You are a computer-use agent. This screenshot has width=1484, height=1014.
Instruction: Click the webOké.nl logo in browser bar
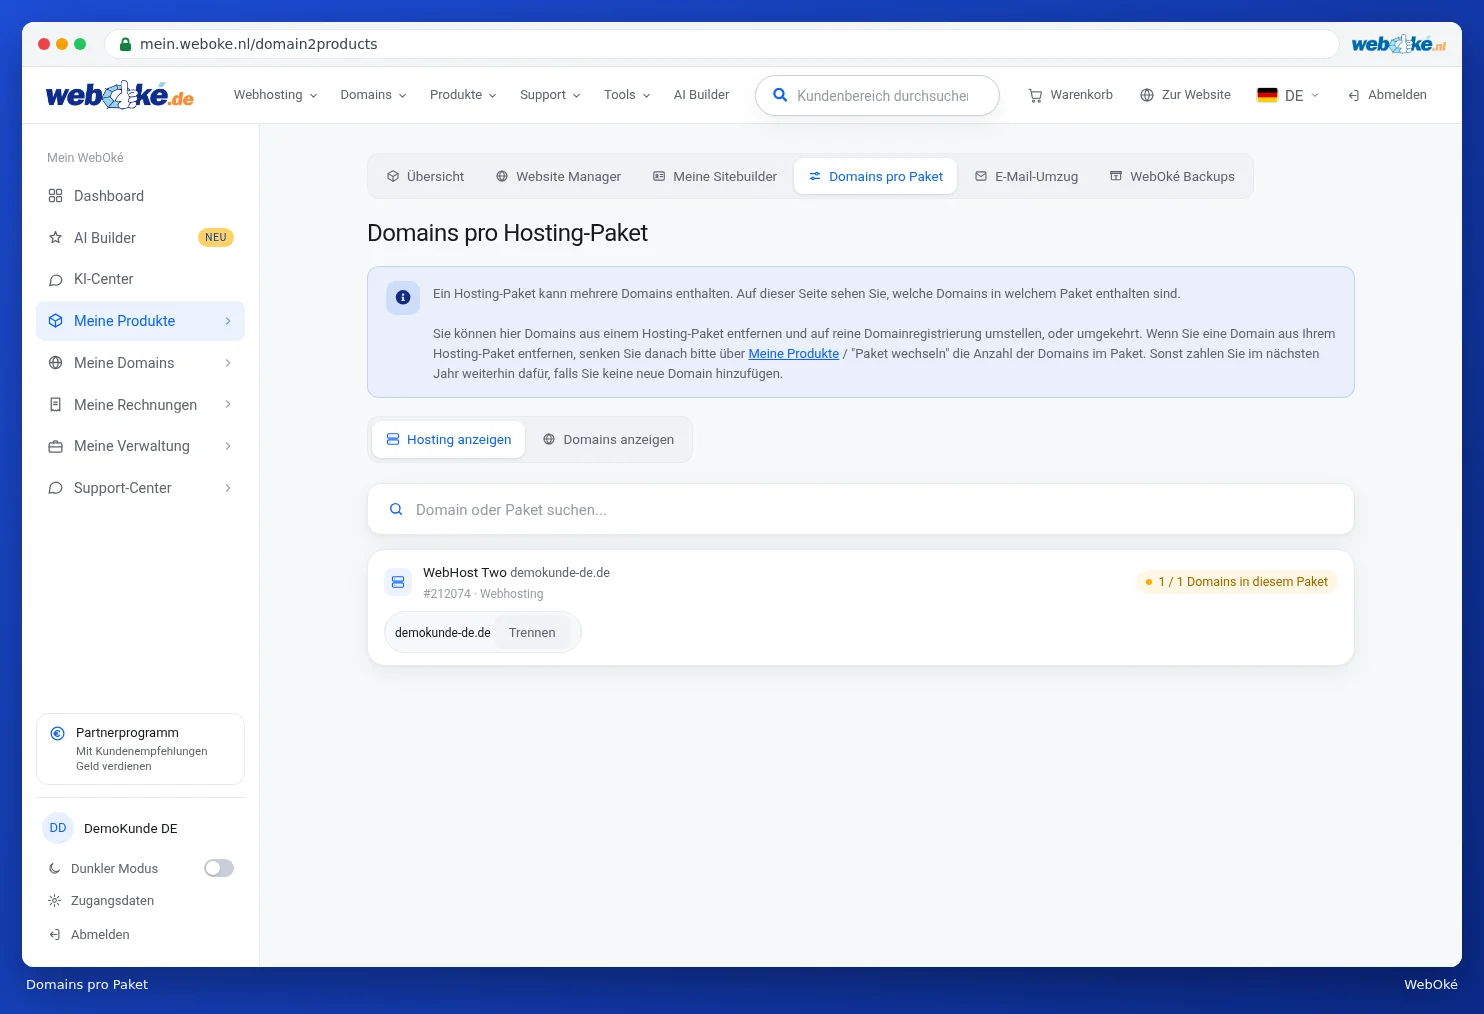coord(1399,44)
